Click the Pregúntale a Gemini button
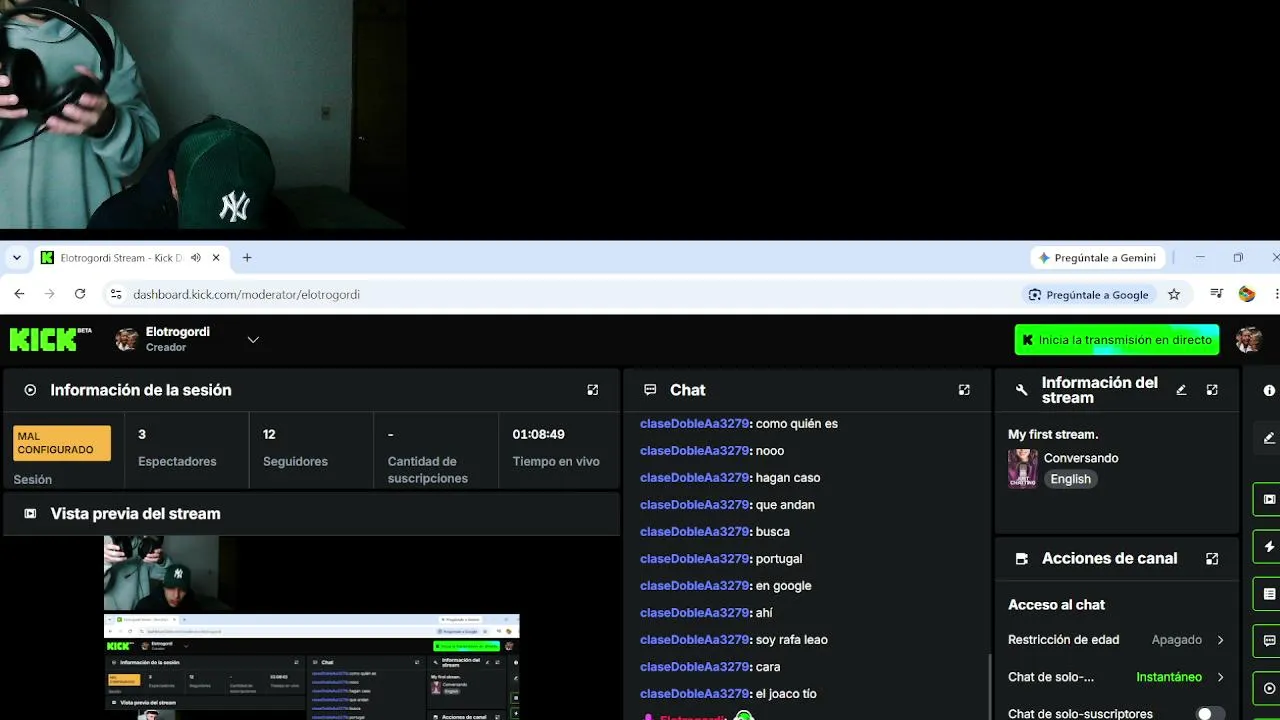 click(1097, 258)
